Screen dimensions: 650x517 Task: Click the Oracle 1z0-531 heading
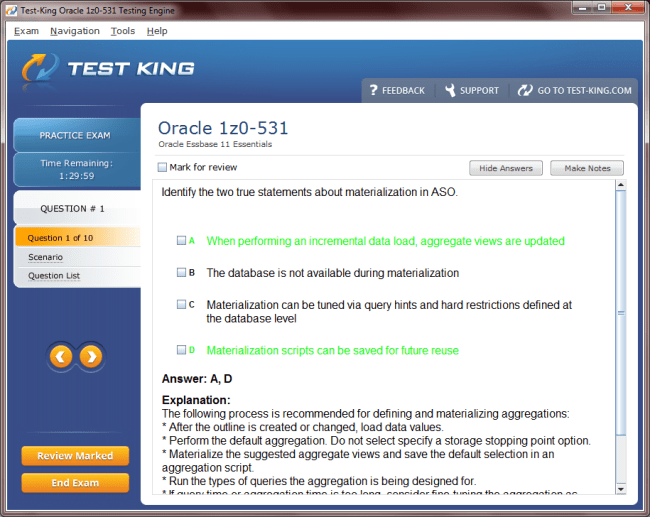(223, 128)
